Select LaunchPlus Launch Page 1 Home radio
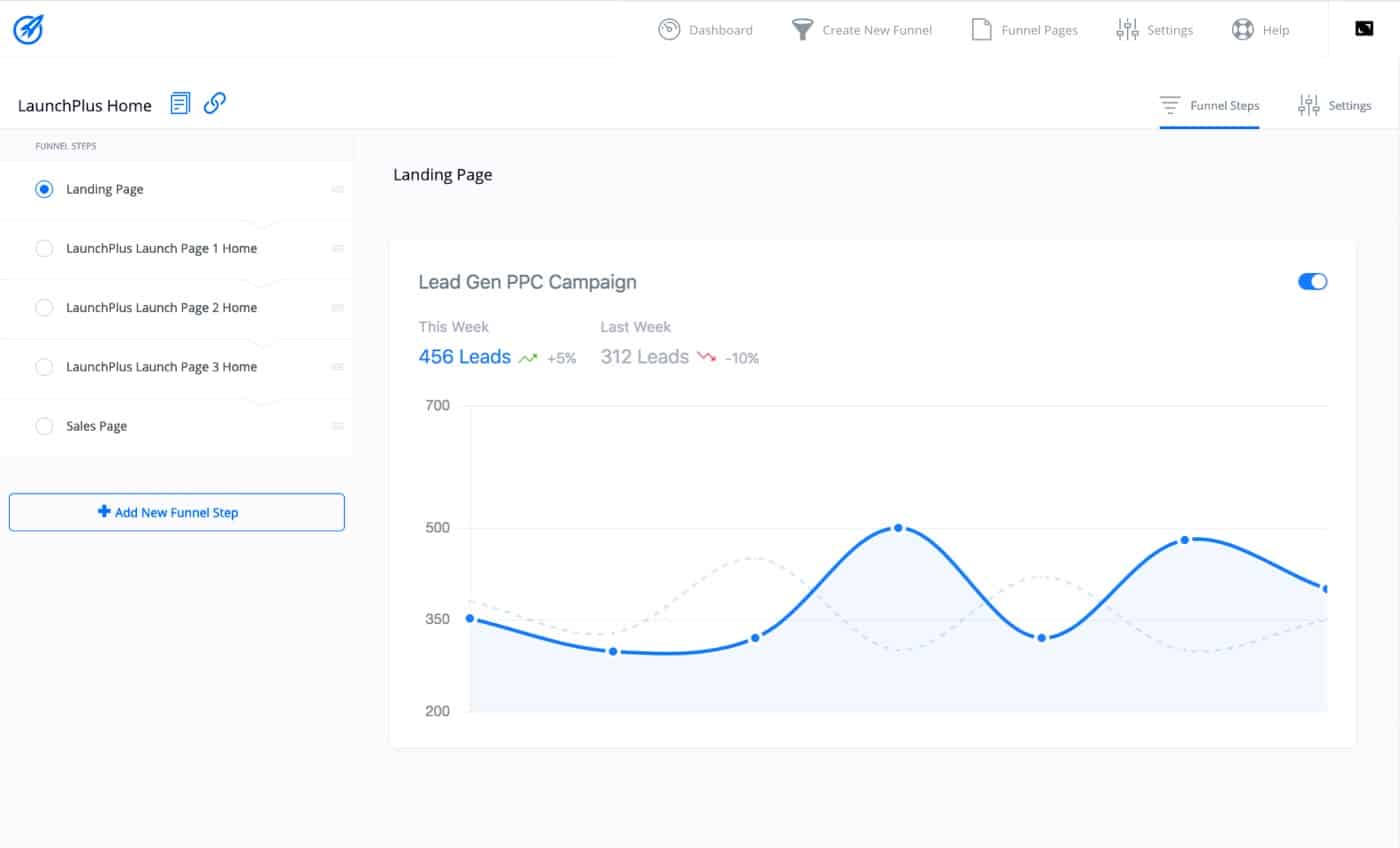 coord(44,248)
